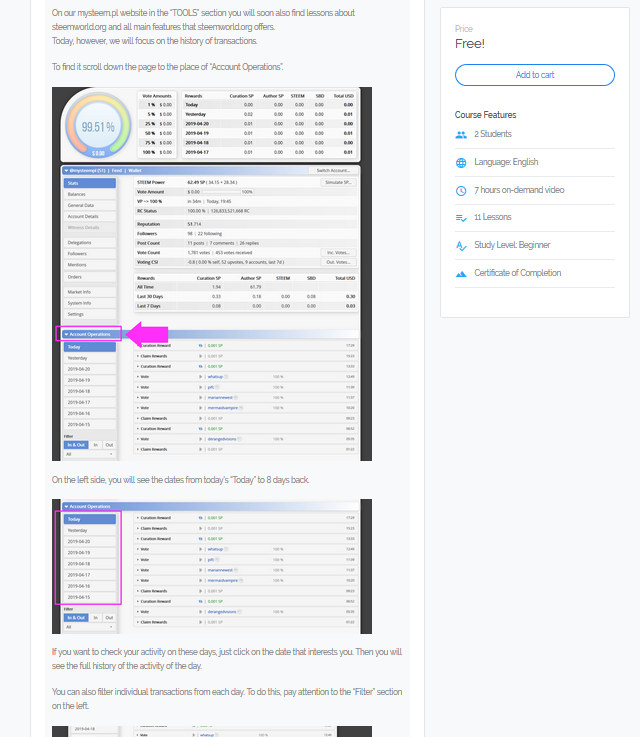
Task: Select the '11 Lessons' text
Action: [x=492, y=217]
